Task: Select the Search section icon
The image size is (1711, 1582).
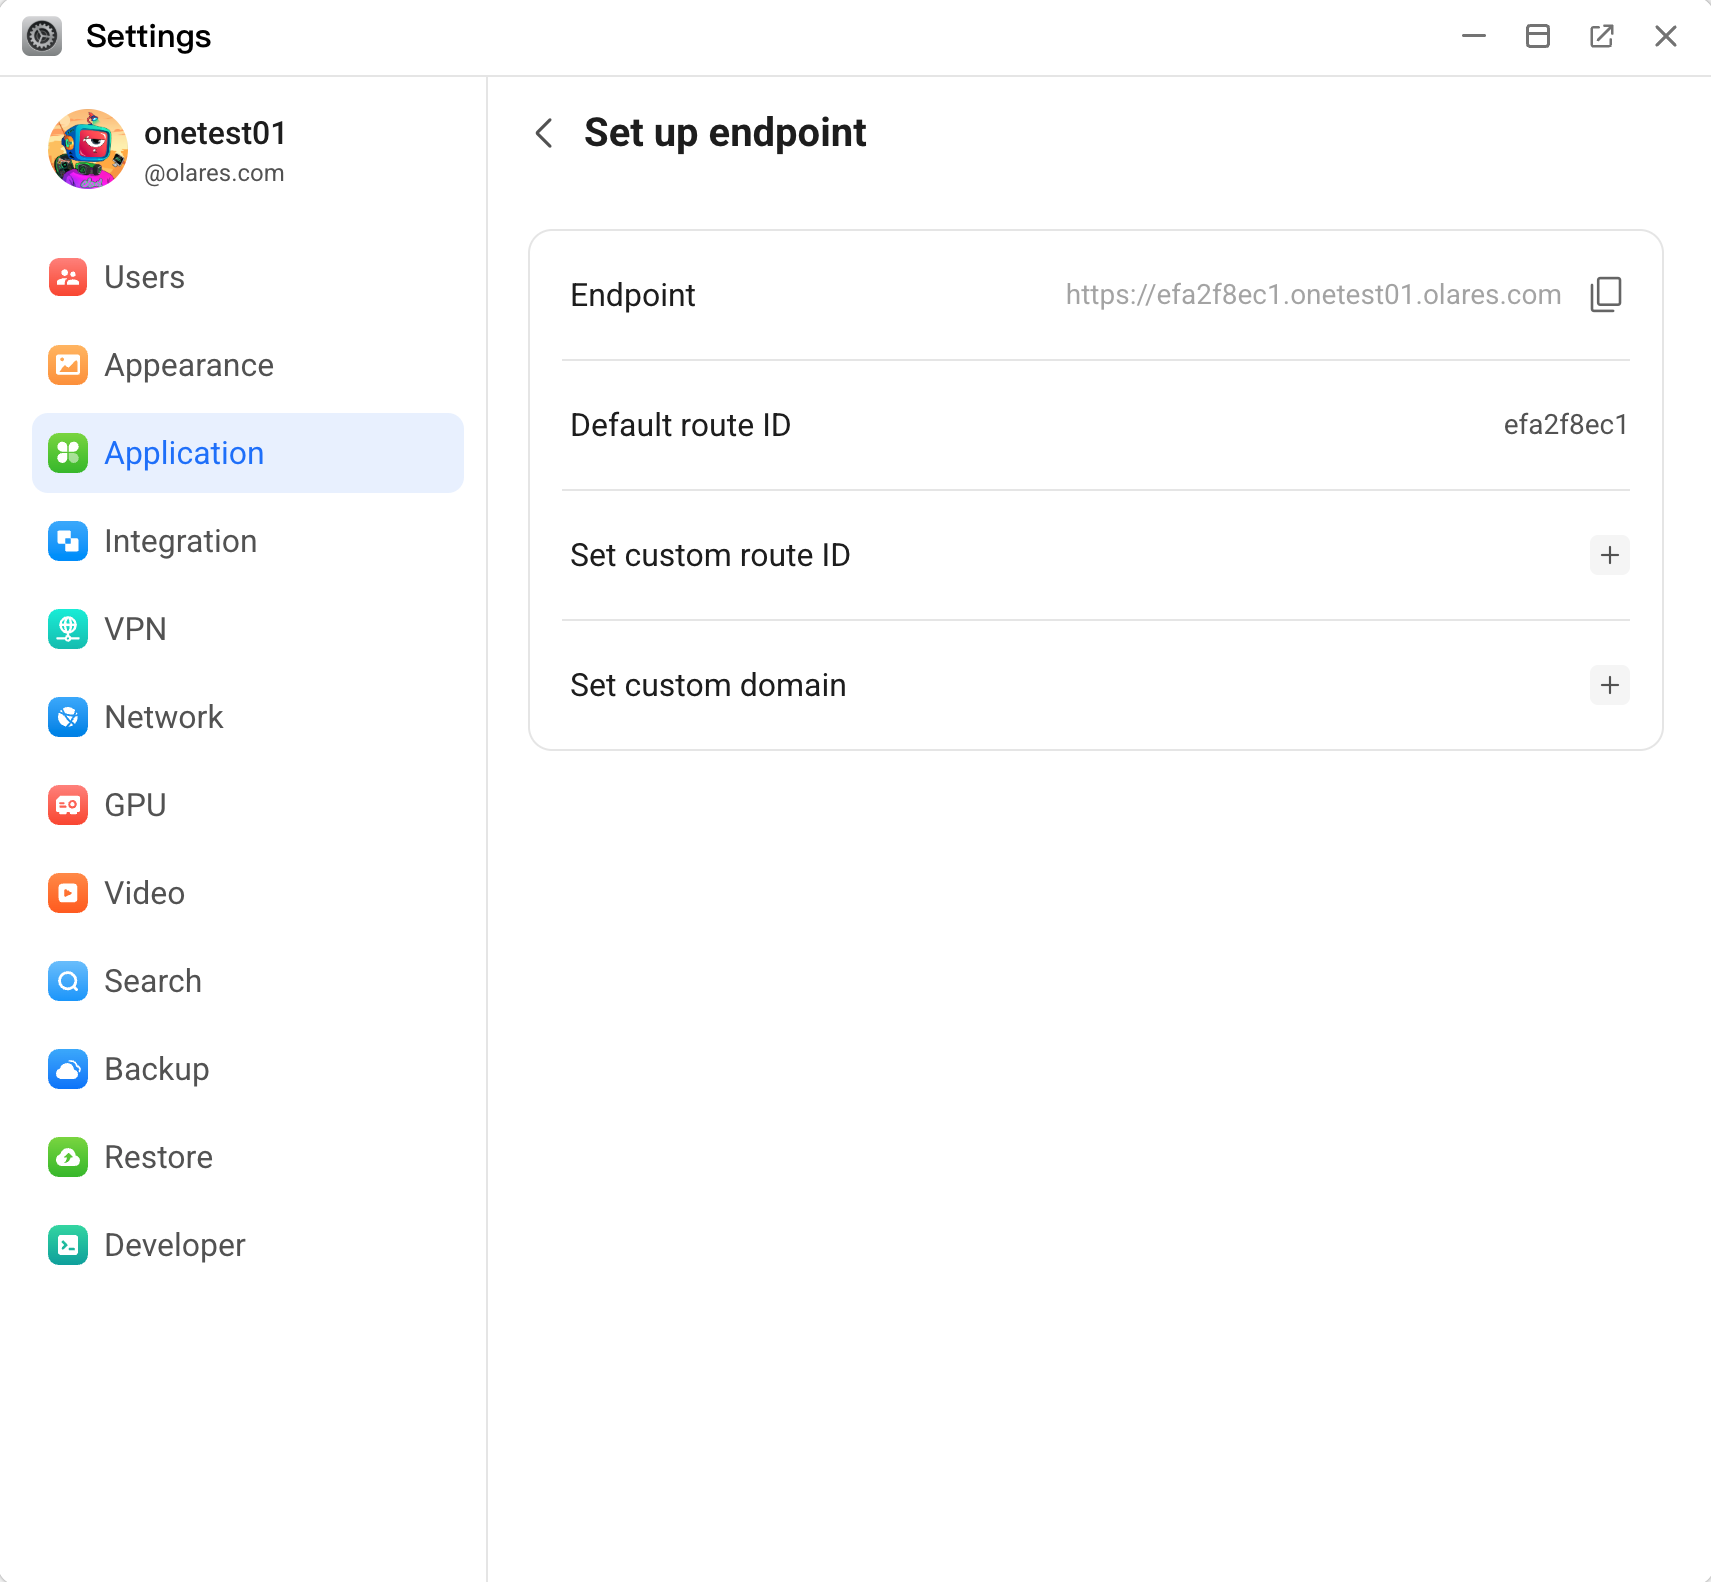Action: coord(66,981)
